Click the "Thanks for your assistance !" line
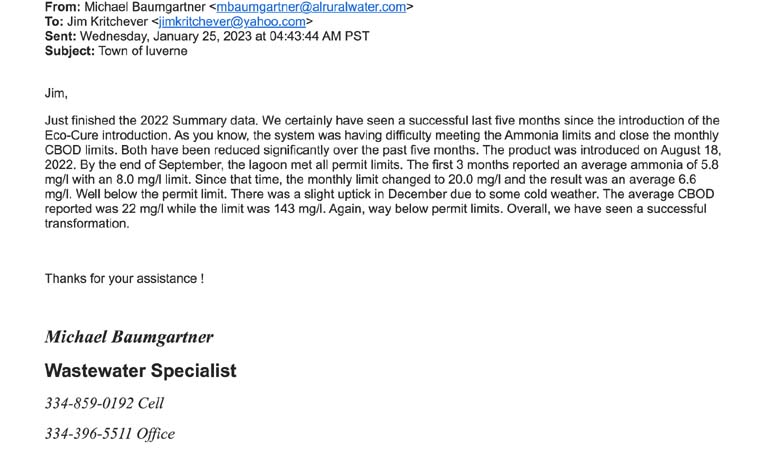The height and width of the screenshot is (468, 768). tap(124, 279)
